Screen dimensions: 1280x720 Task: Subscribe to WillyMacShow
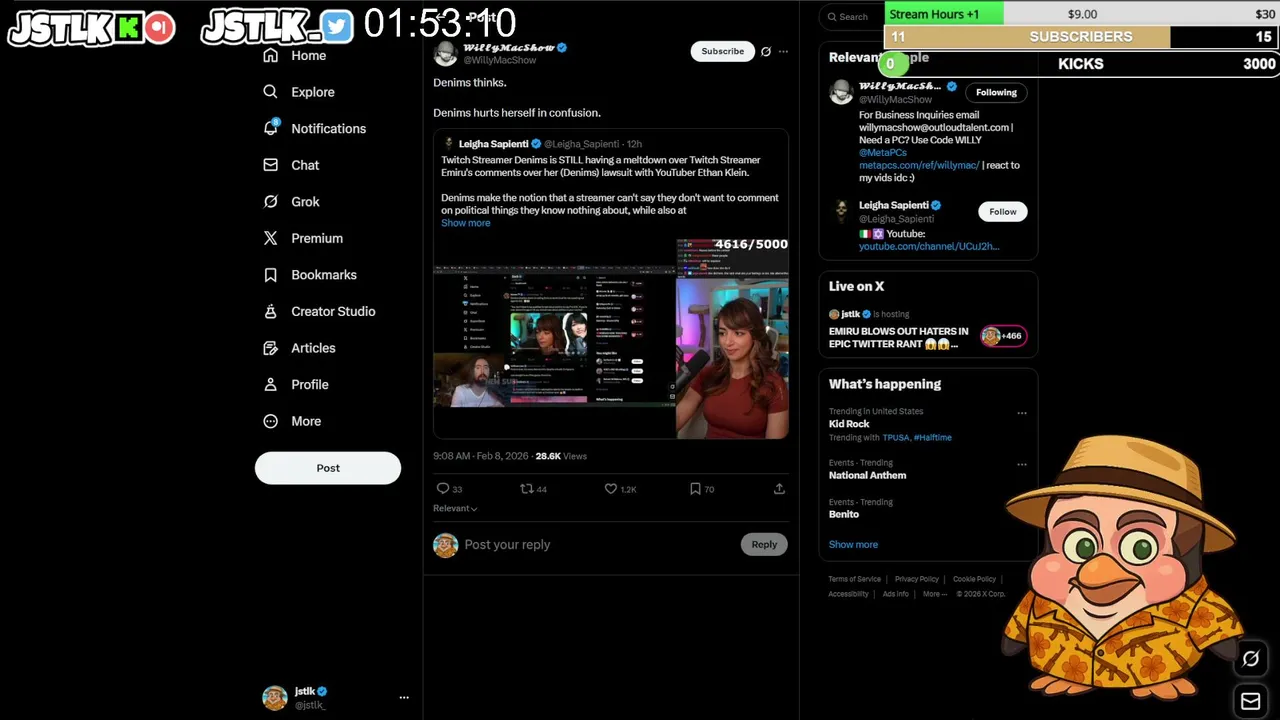point(722,51)
